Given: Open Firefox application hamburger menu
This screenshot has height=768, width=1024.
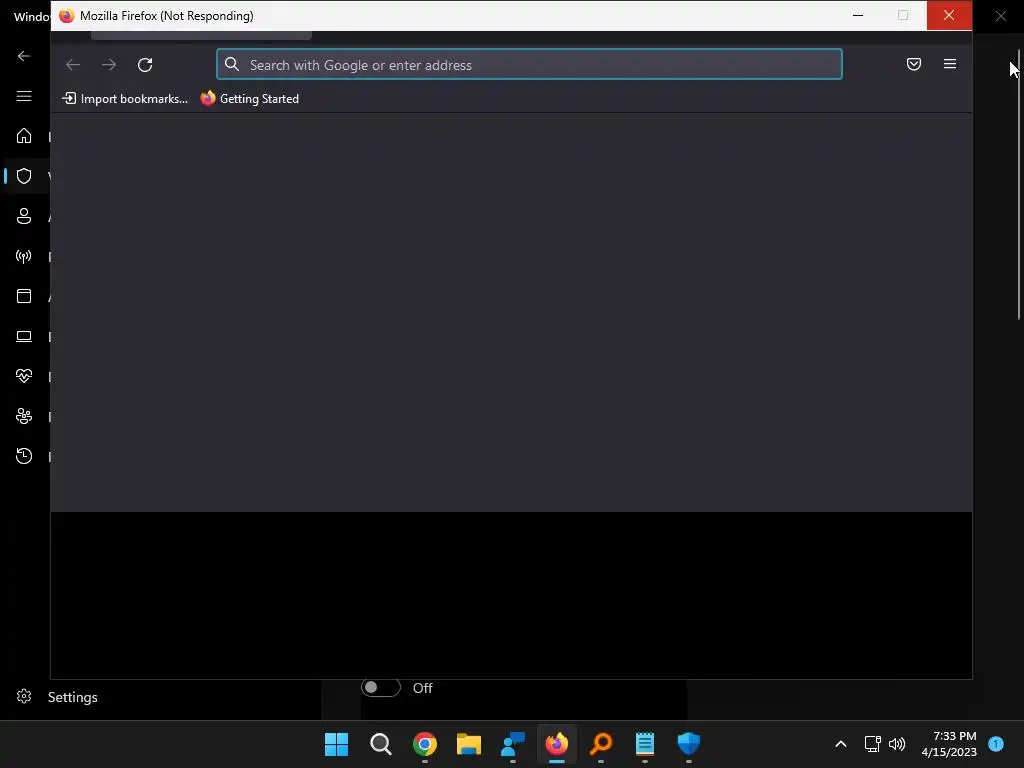Looking at the screenshot, I should 950,64.
